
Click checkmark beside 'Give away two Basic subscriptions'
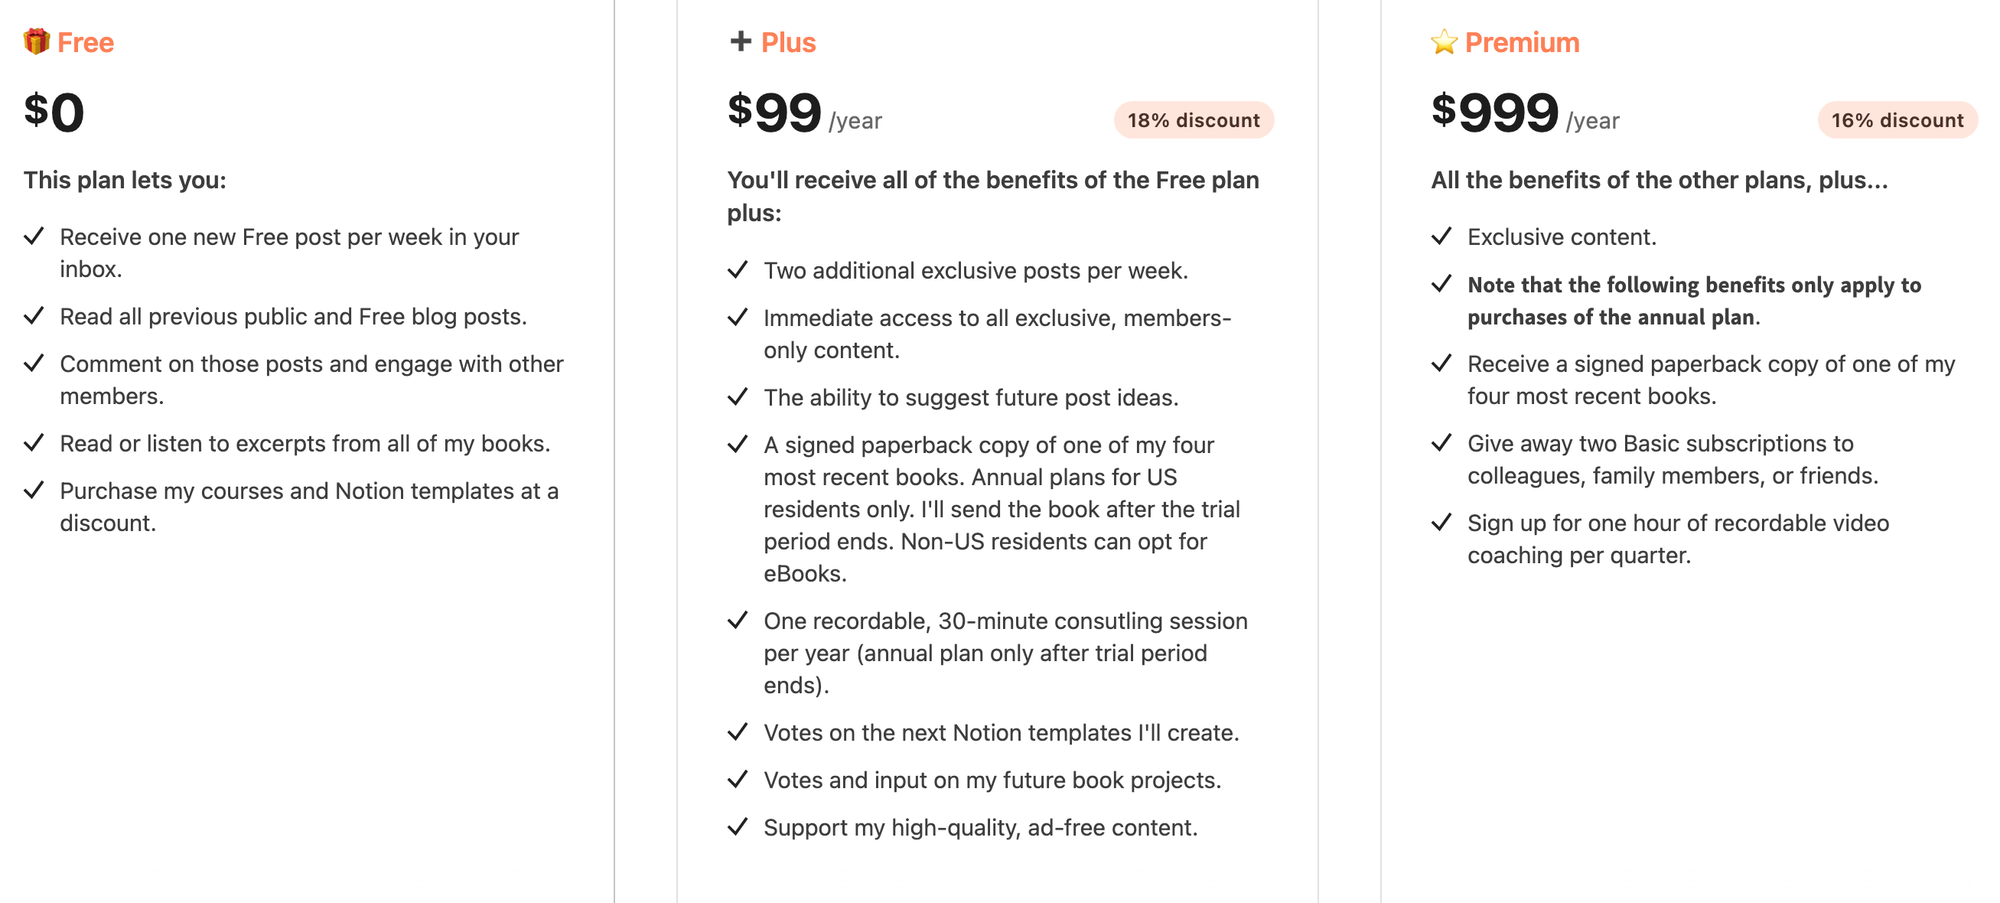[1441, 442]
